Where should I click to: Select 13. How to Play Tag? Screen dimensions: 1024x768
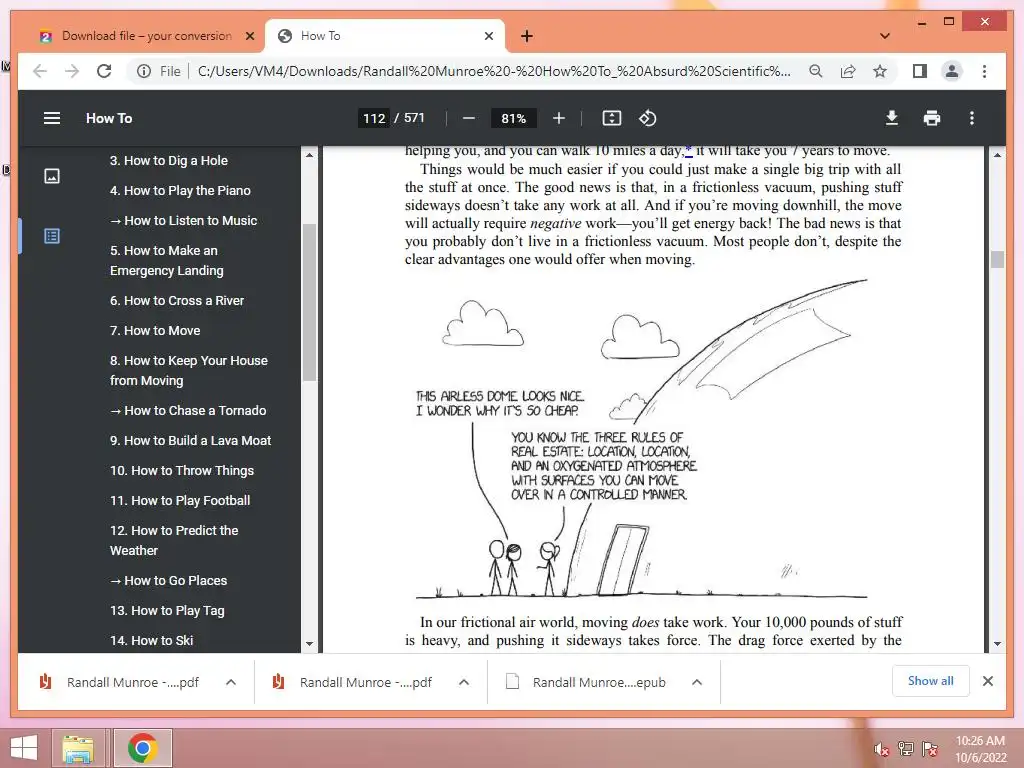[x=167, y=611]
